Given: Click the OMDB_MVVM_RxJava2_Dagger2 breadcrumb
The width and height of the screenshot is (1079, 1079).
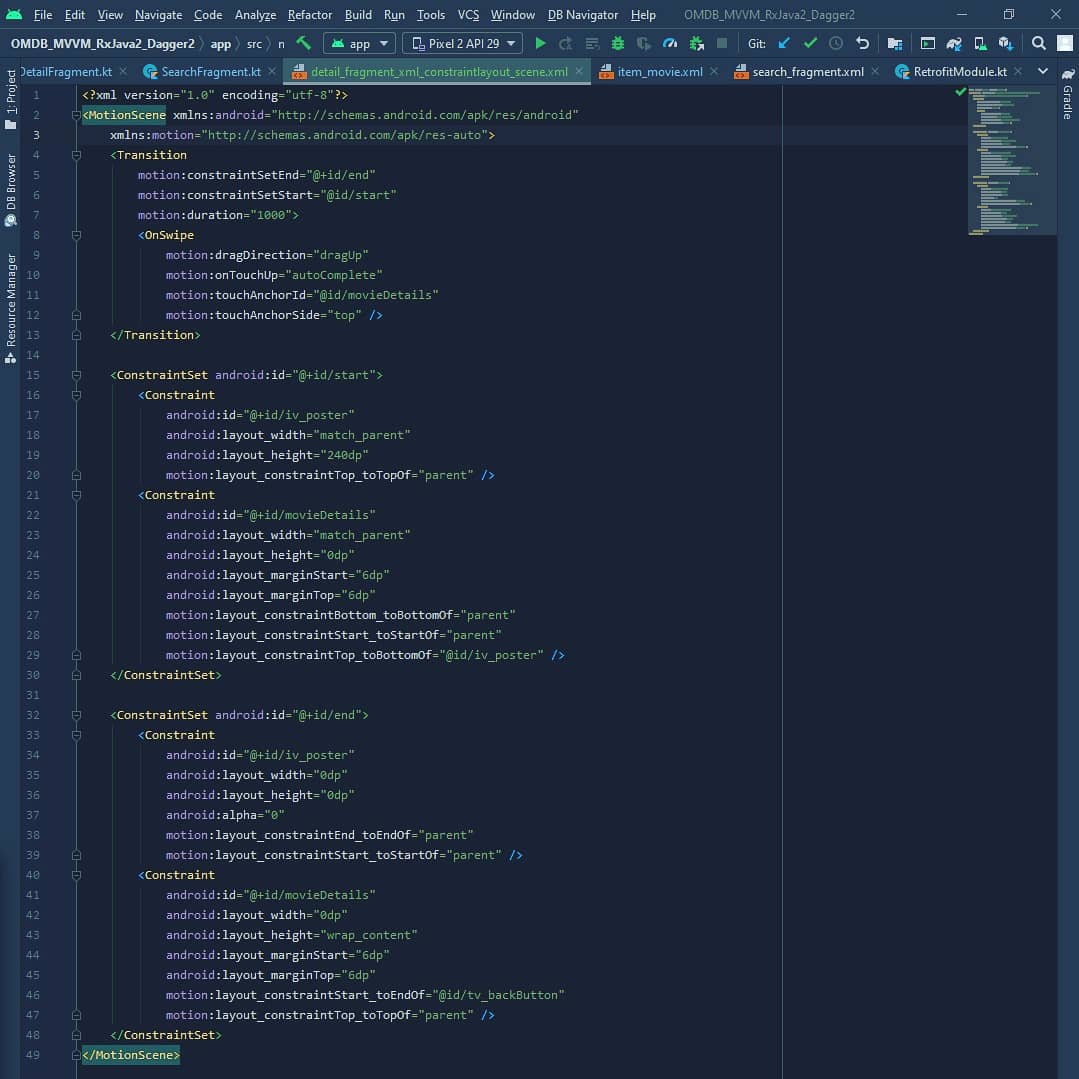Looking at the screenshot, I should click(x=103, y=43).
